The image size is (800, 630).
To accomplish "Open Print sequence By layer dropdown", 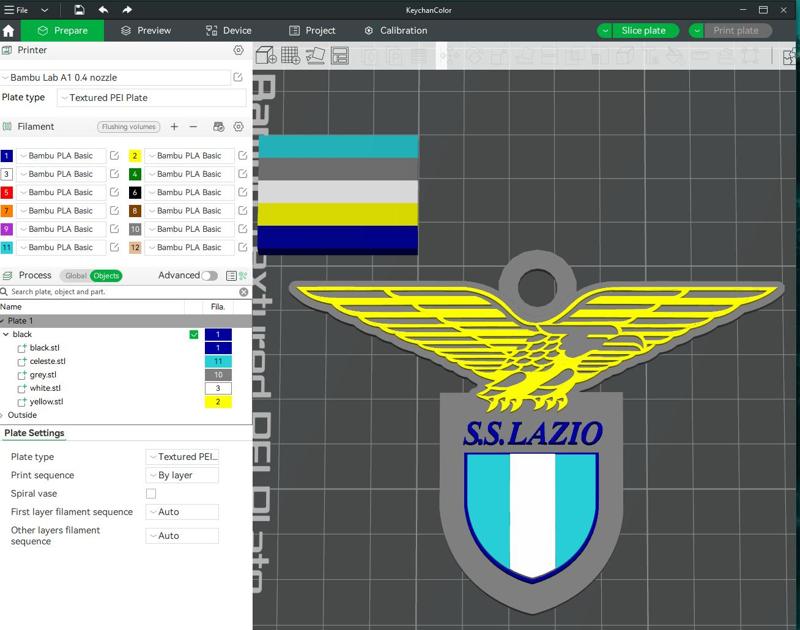I will [182, 475].
